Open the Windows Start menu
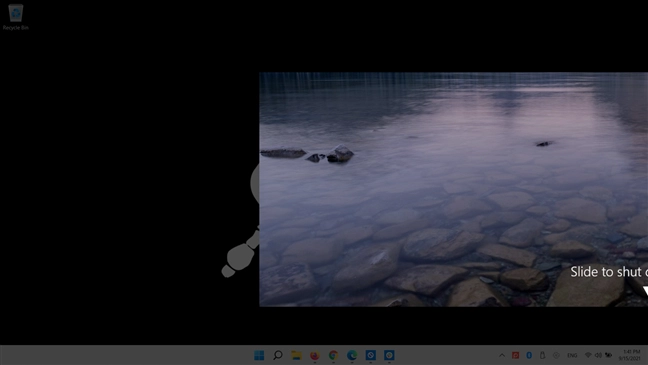 pos(259,355)
